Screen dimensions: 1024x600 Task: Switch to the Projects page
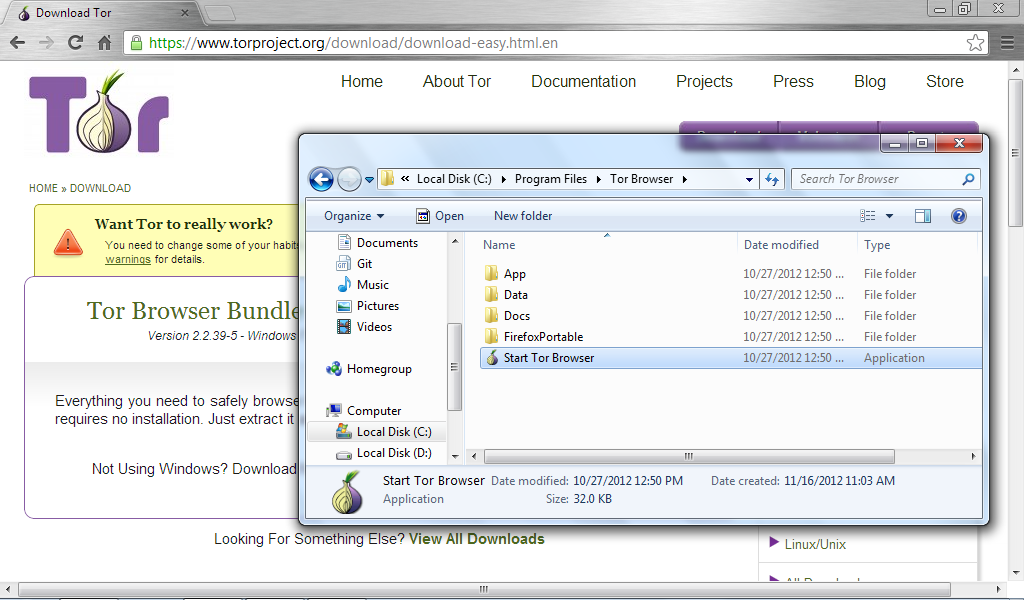click(x=704, y=82)
